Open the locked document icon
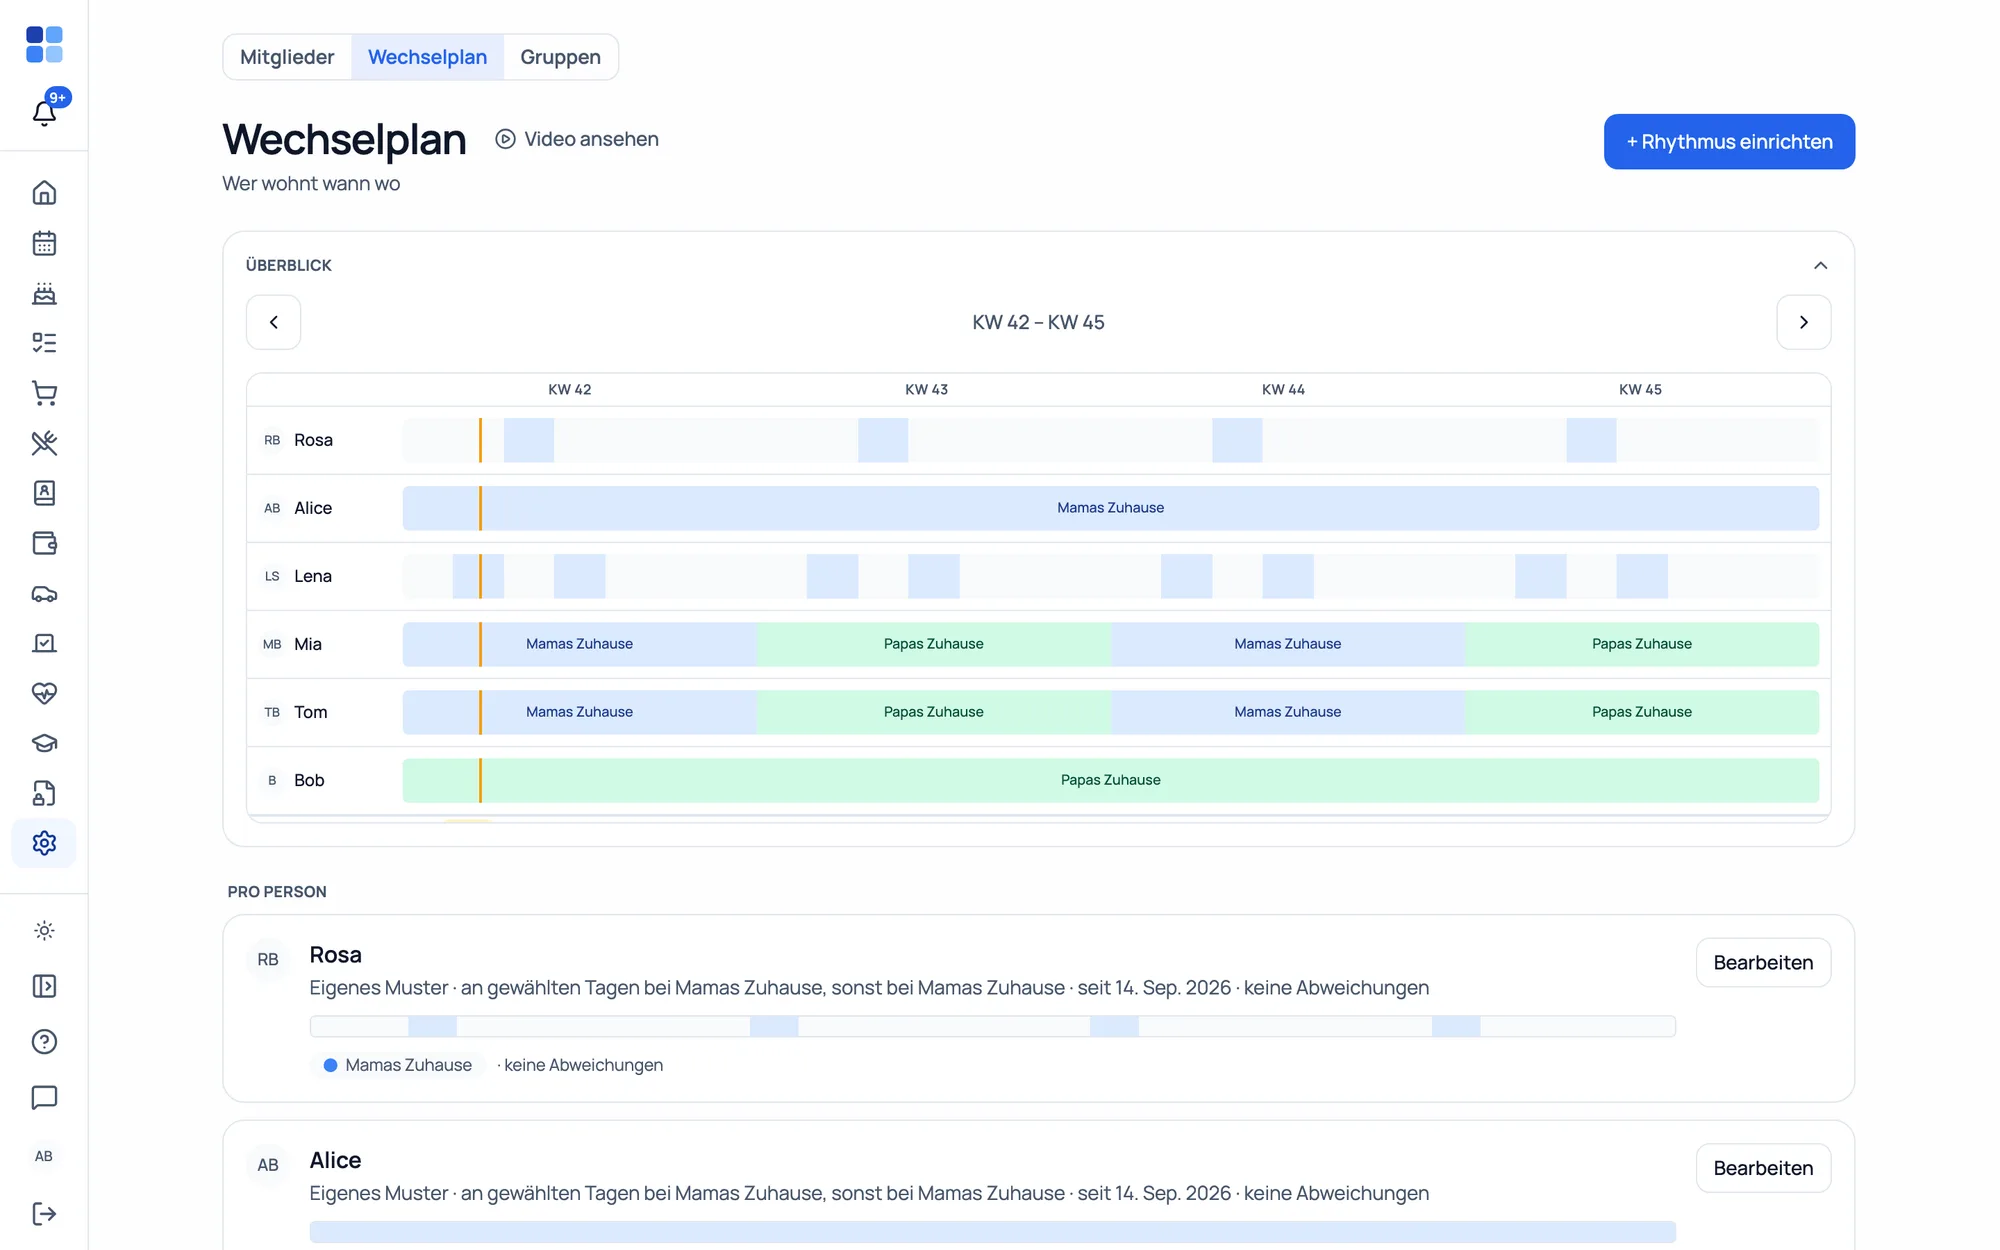Viewport: 2000px width, 1250px height. [44, 793]
